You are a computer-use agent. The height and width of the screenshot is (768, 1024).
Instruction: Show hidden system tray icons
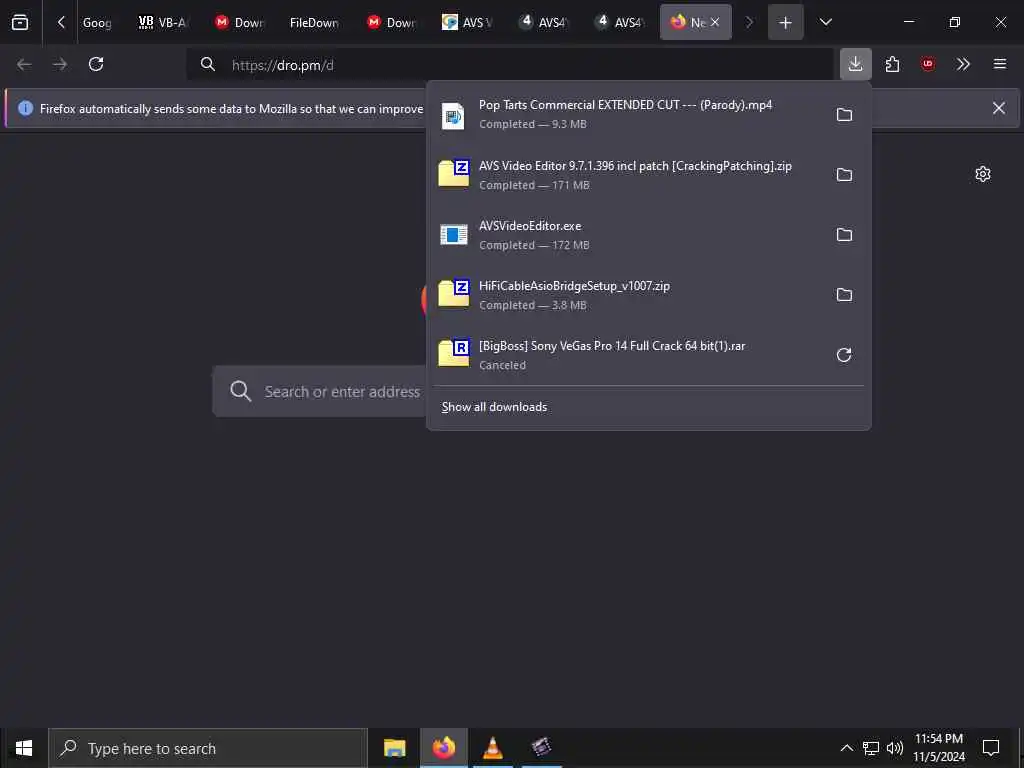846,748
